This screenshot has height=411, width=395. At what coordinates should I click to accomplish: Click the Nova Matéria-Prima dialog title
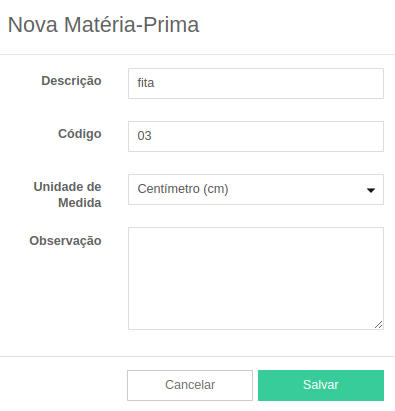pos(103,25)
